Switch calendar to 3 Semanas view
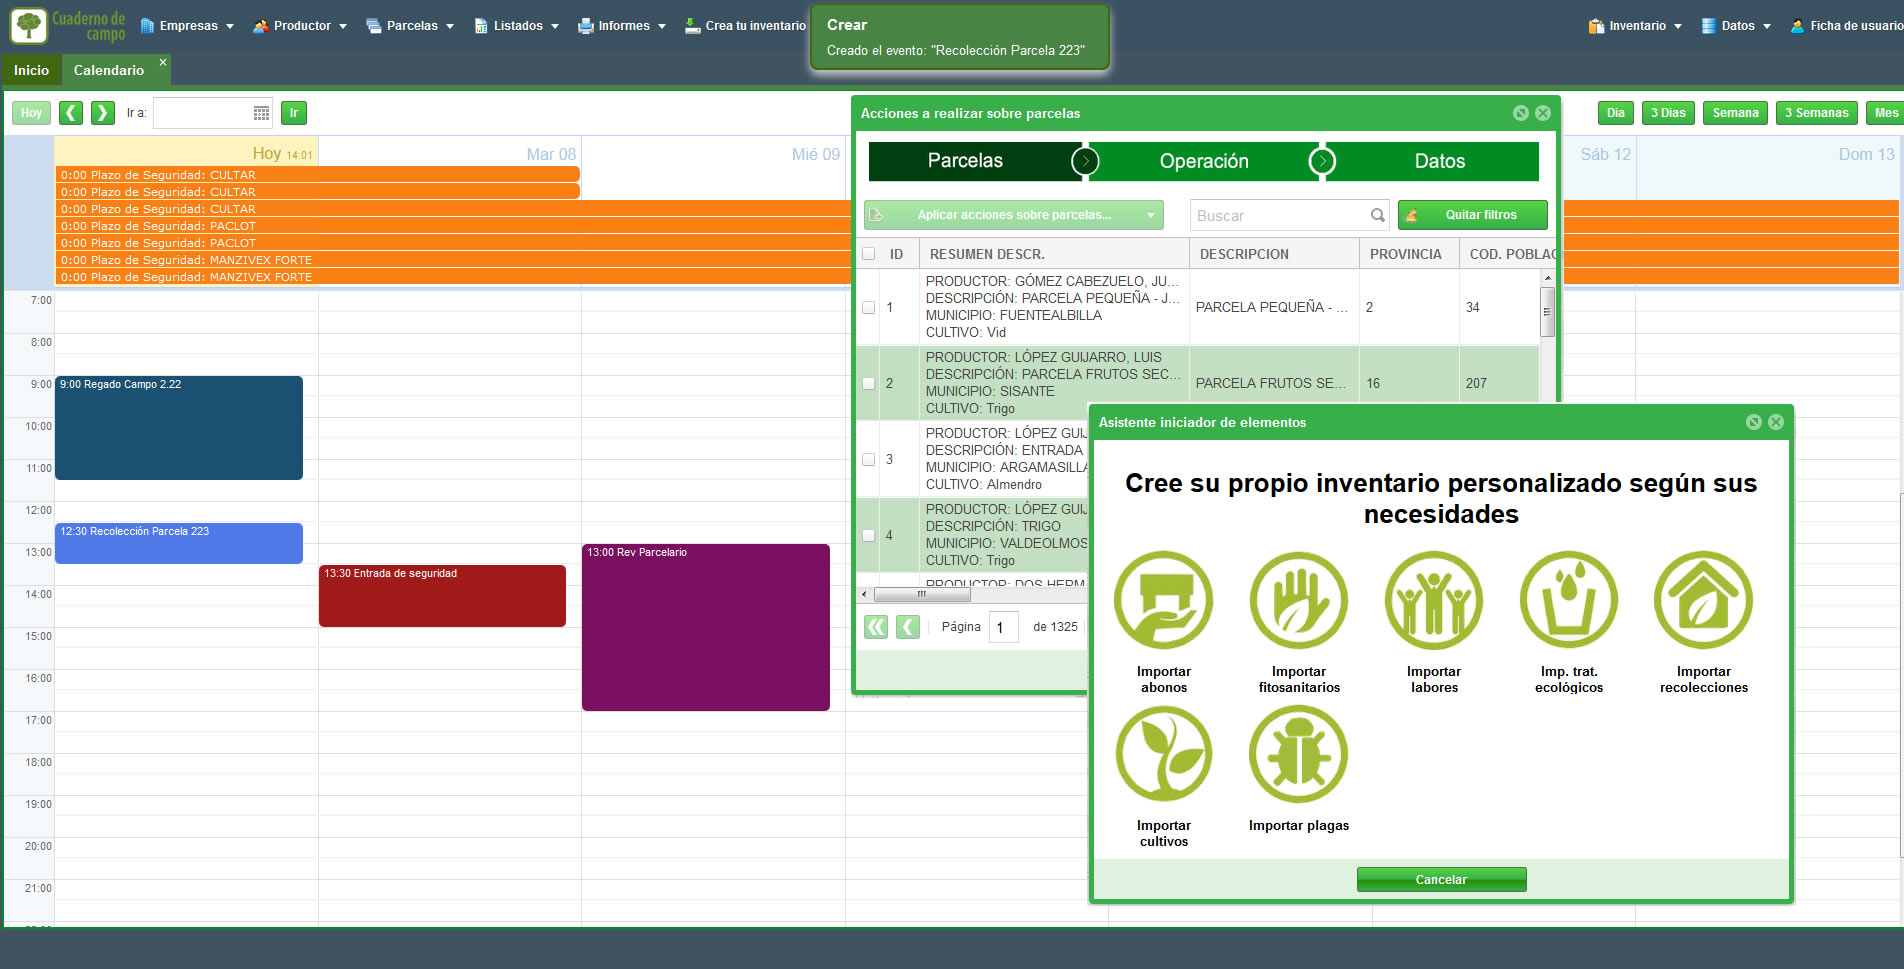The image size is (1904, 969). [x=1816, y=113]
